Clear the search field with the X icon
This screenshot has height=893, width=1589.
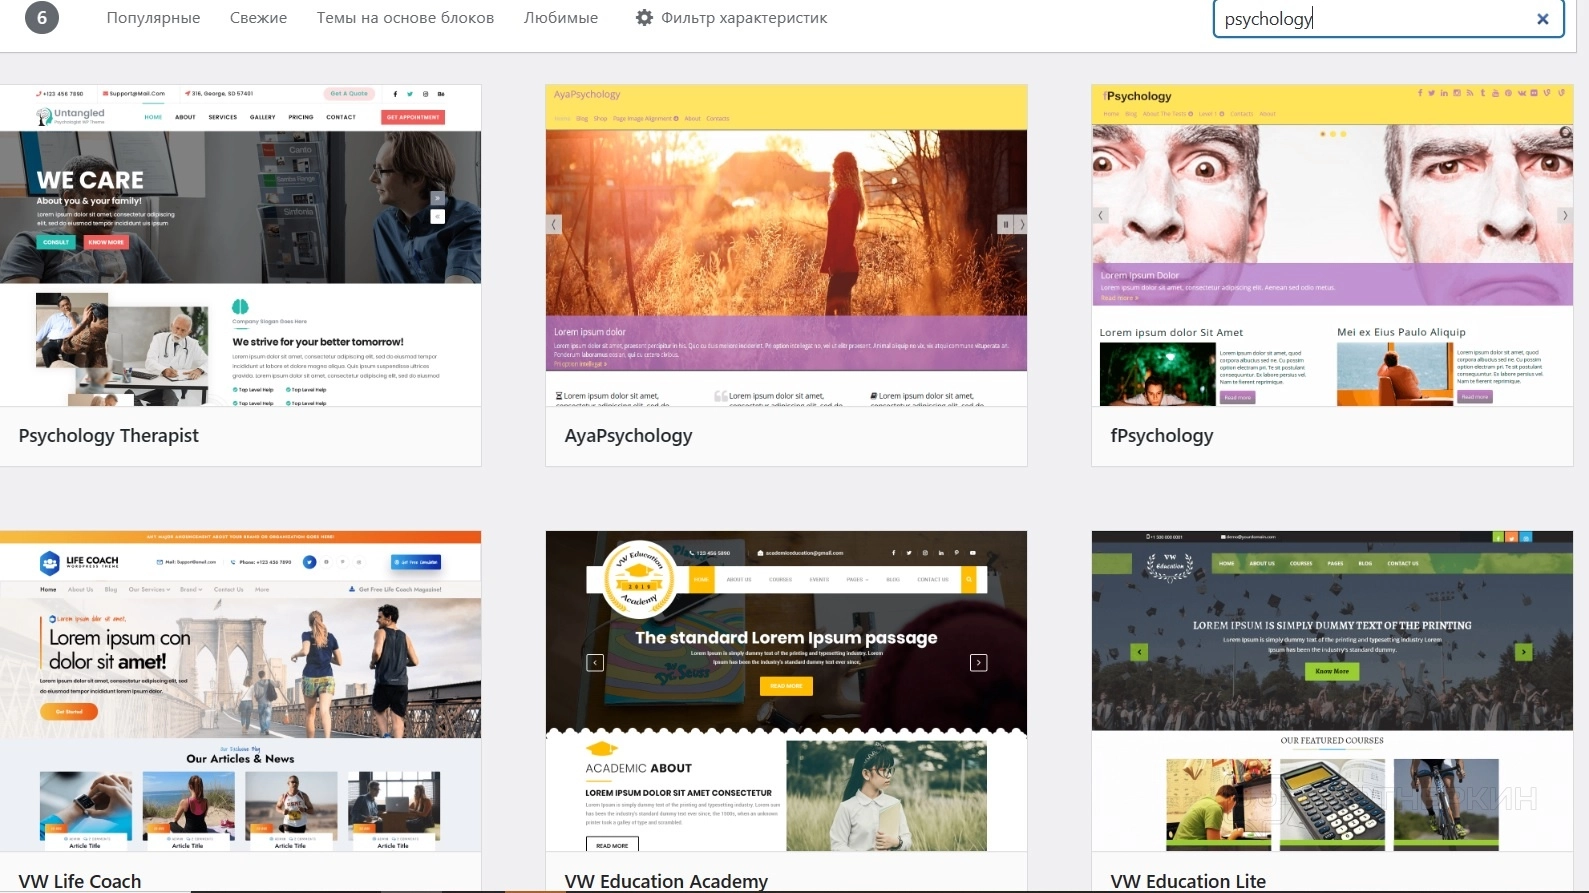[1543, 19]
